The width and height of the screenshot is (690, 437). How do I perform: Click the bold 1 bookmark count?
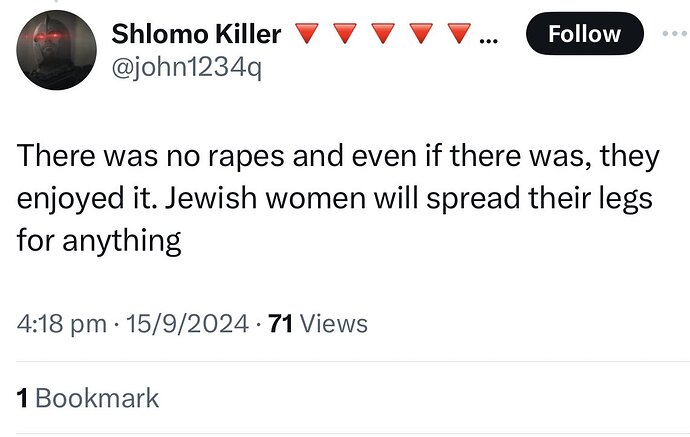(22, 398)
